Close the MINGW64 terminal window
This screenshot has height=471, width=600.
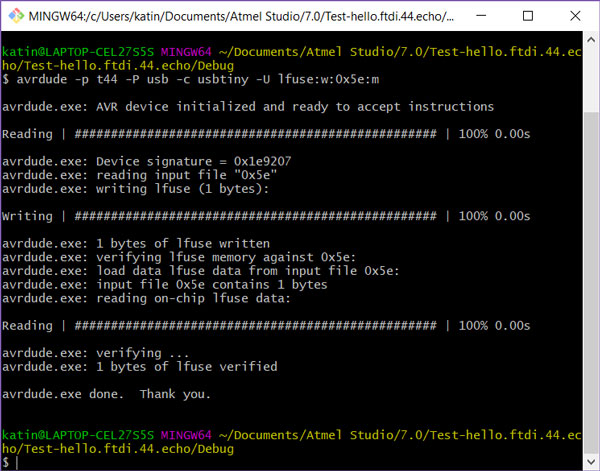575,16
